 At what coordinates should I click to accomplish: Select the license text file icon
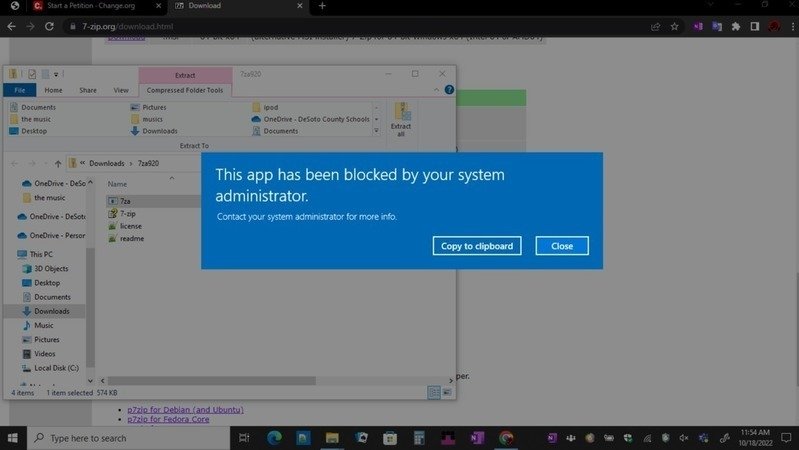(113, 226)
